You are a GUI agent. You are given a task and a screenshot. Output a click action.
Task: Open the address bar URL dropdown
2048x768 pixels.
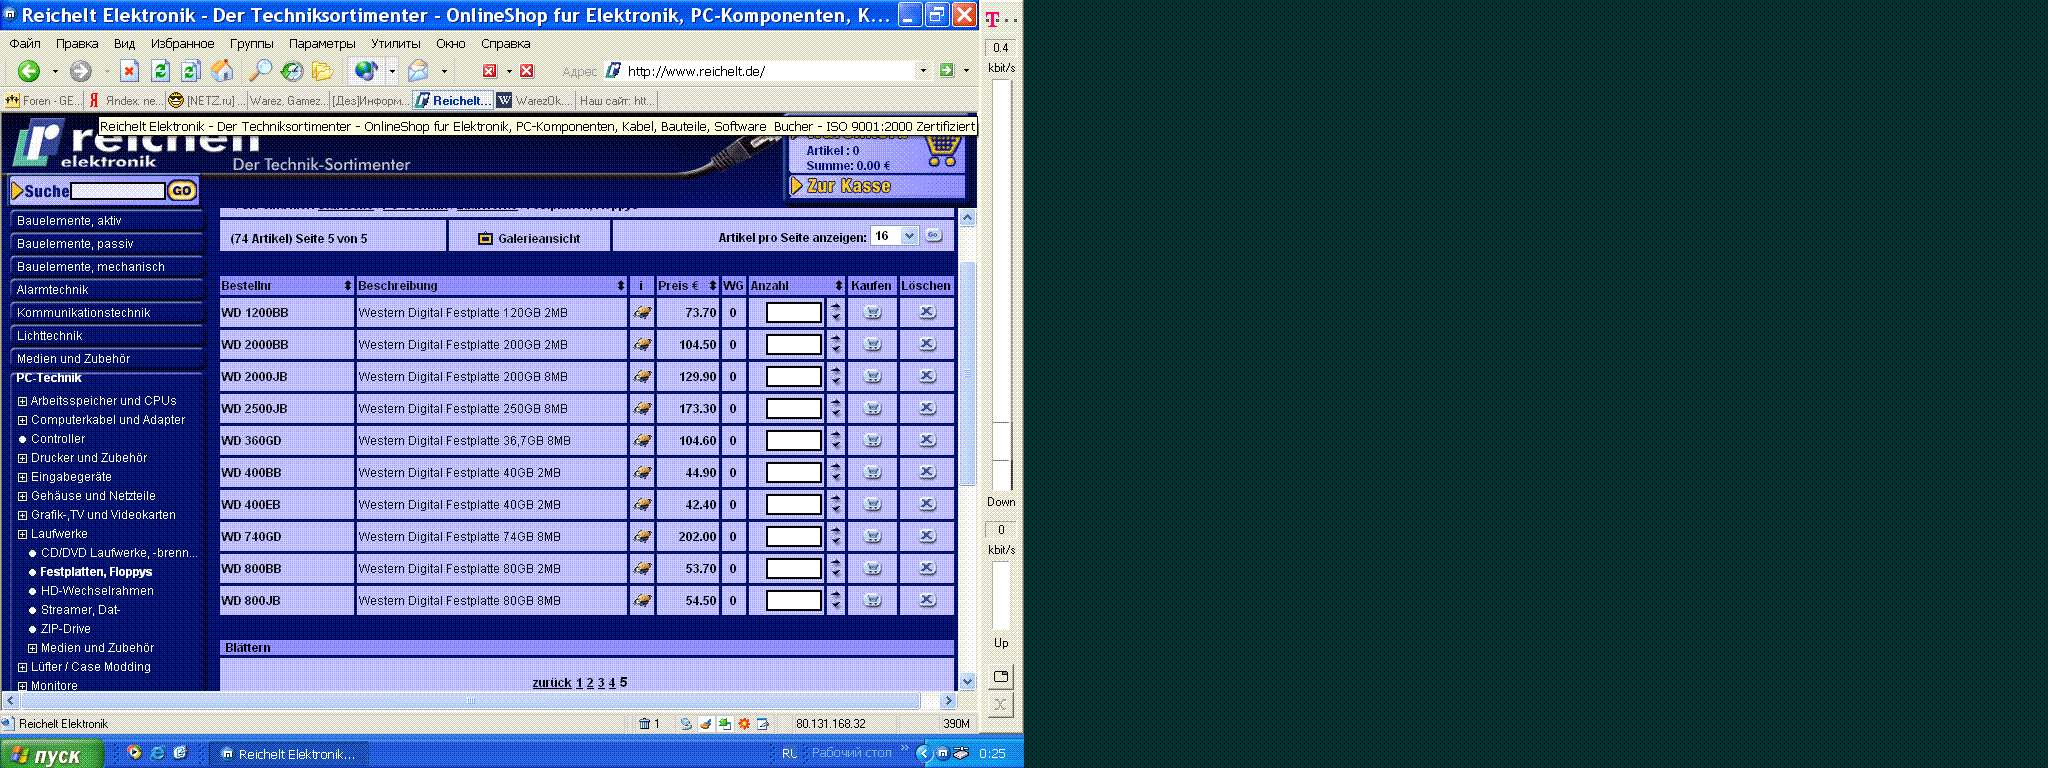(x=923, y=71)
